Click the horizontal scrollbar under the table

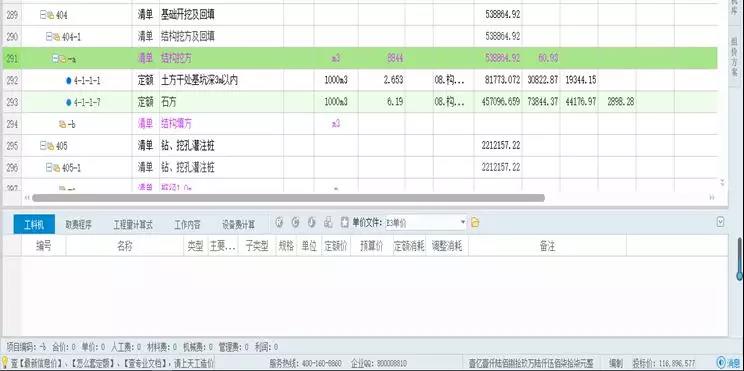point(288,198)
